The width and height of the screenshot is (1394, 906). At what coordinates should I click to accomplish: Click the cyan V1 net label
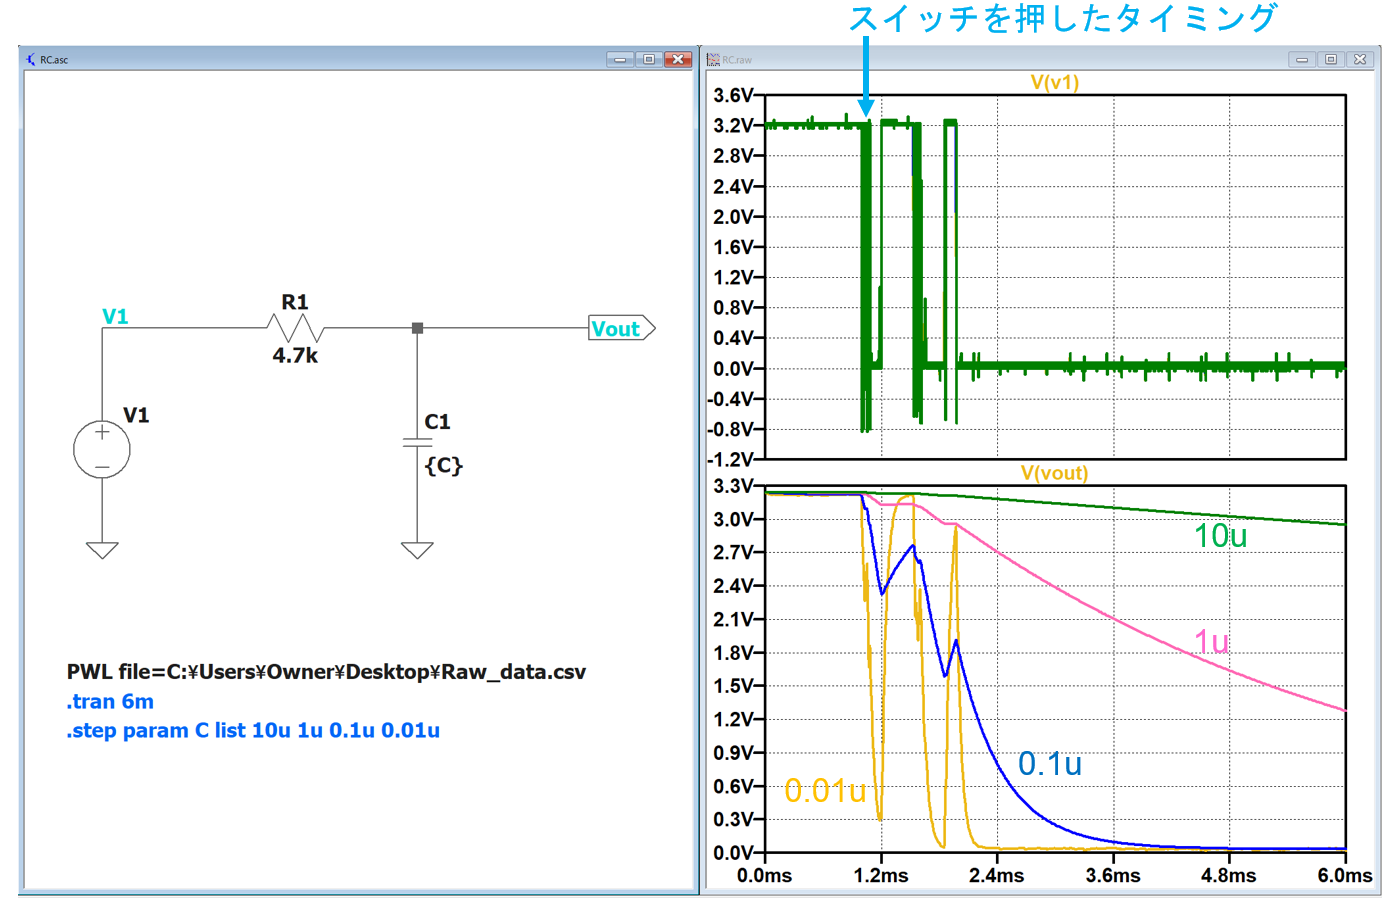click(x=115, y=317)
